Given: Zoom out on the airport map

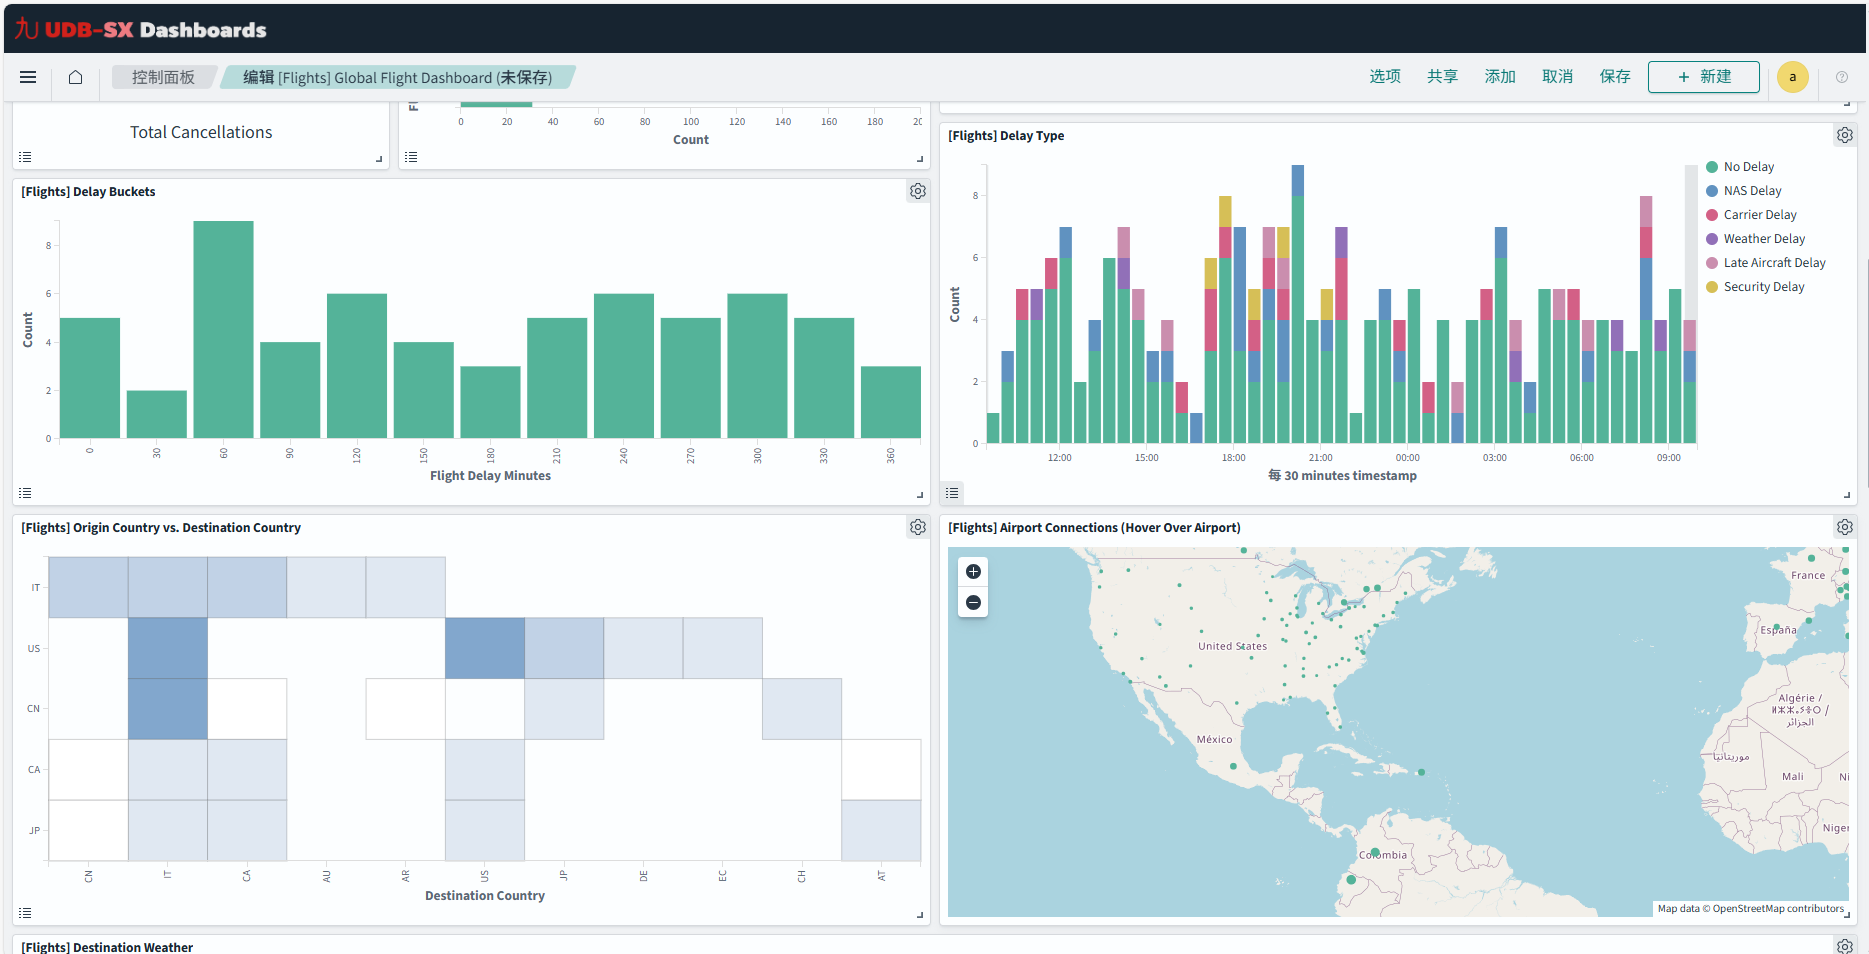Looking at the screenshot, I should (x=973, y=602).
